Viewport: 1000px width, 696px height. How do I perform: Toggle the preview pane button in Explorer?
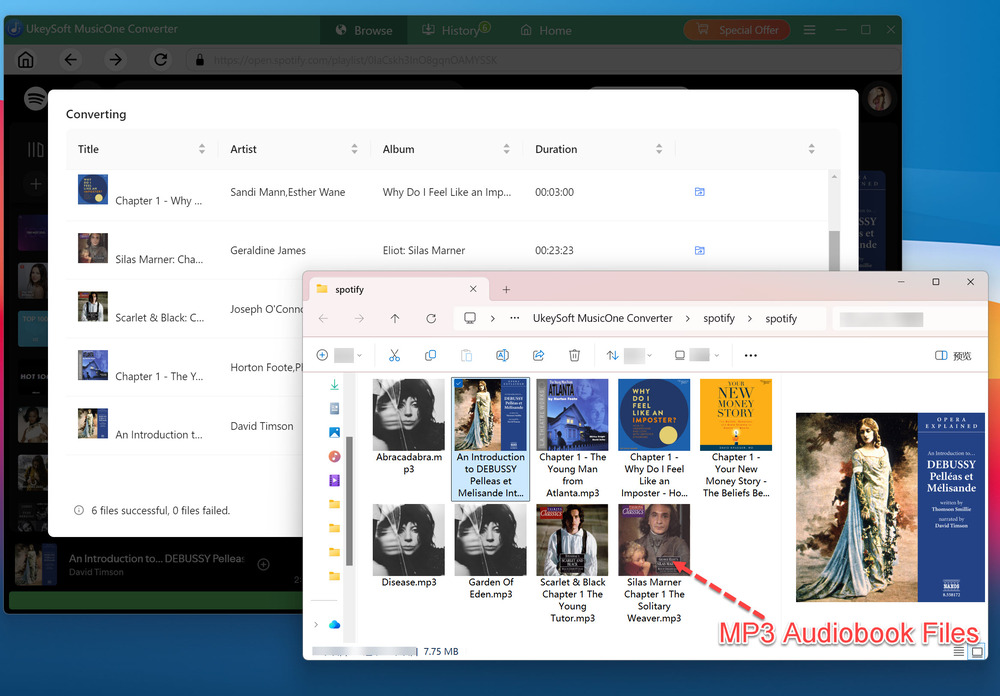(x=953, y=355)
